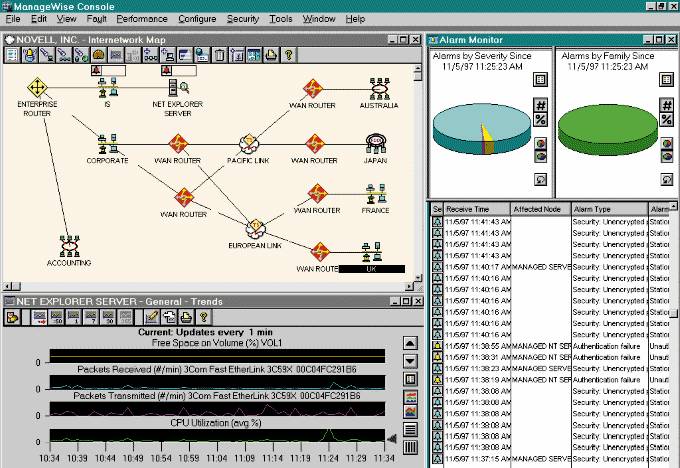This screenshot has width=680, height=468.
Task: Show percentages with % button in Alarms by Family
Action: [667, 120]
